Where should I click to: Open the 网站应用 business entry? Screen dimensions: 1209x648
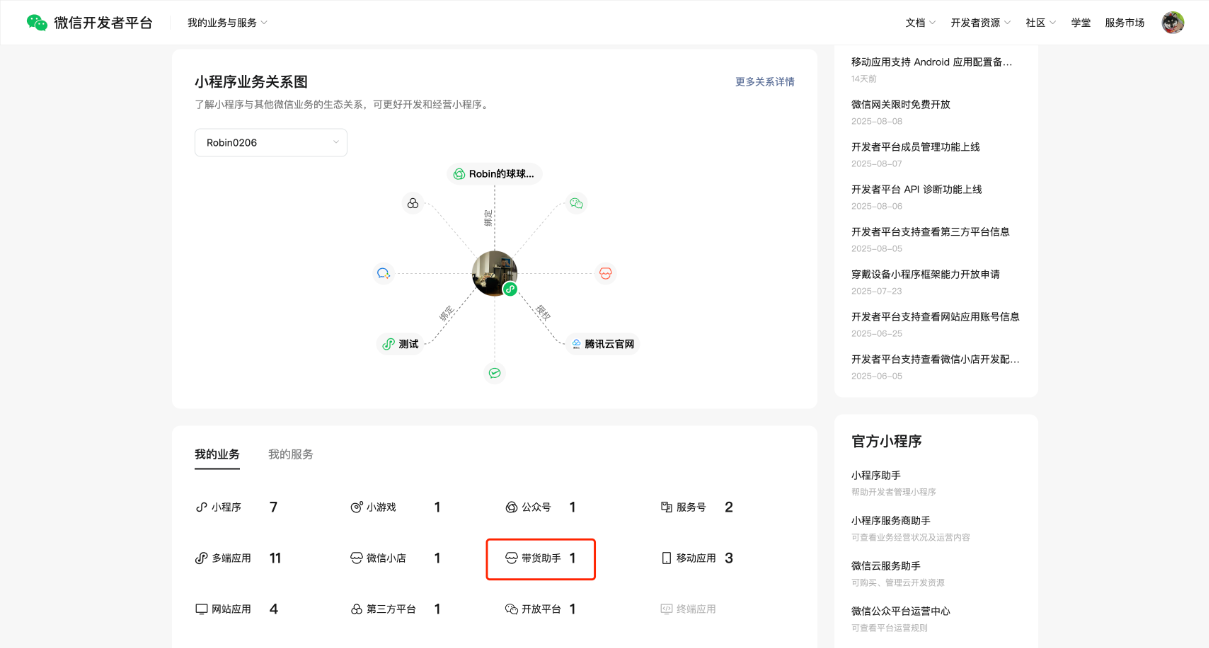[x=230, y=609]
